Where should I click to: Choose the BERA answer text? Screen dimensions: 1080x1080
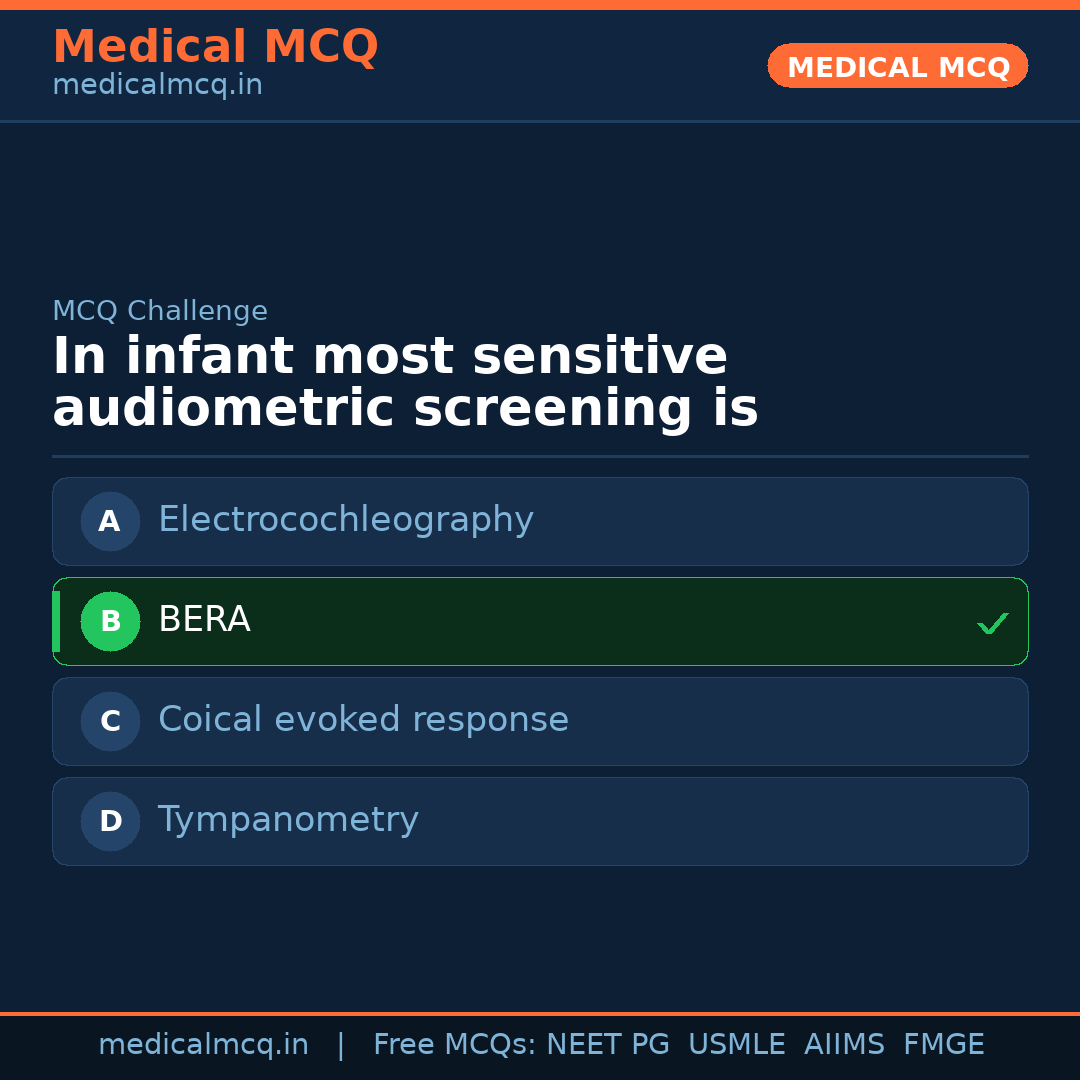(x=204, y=620)
